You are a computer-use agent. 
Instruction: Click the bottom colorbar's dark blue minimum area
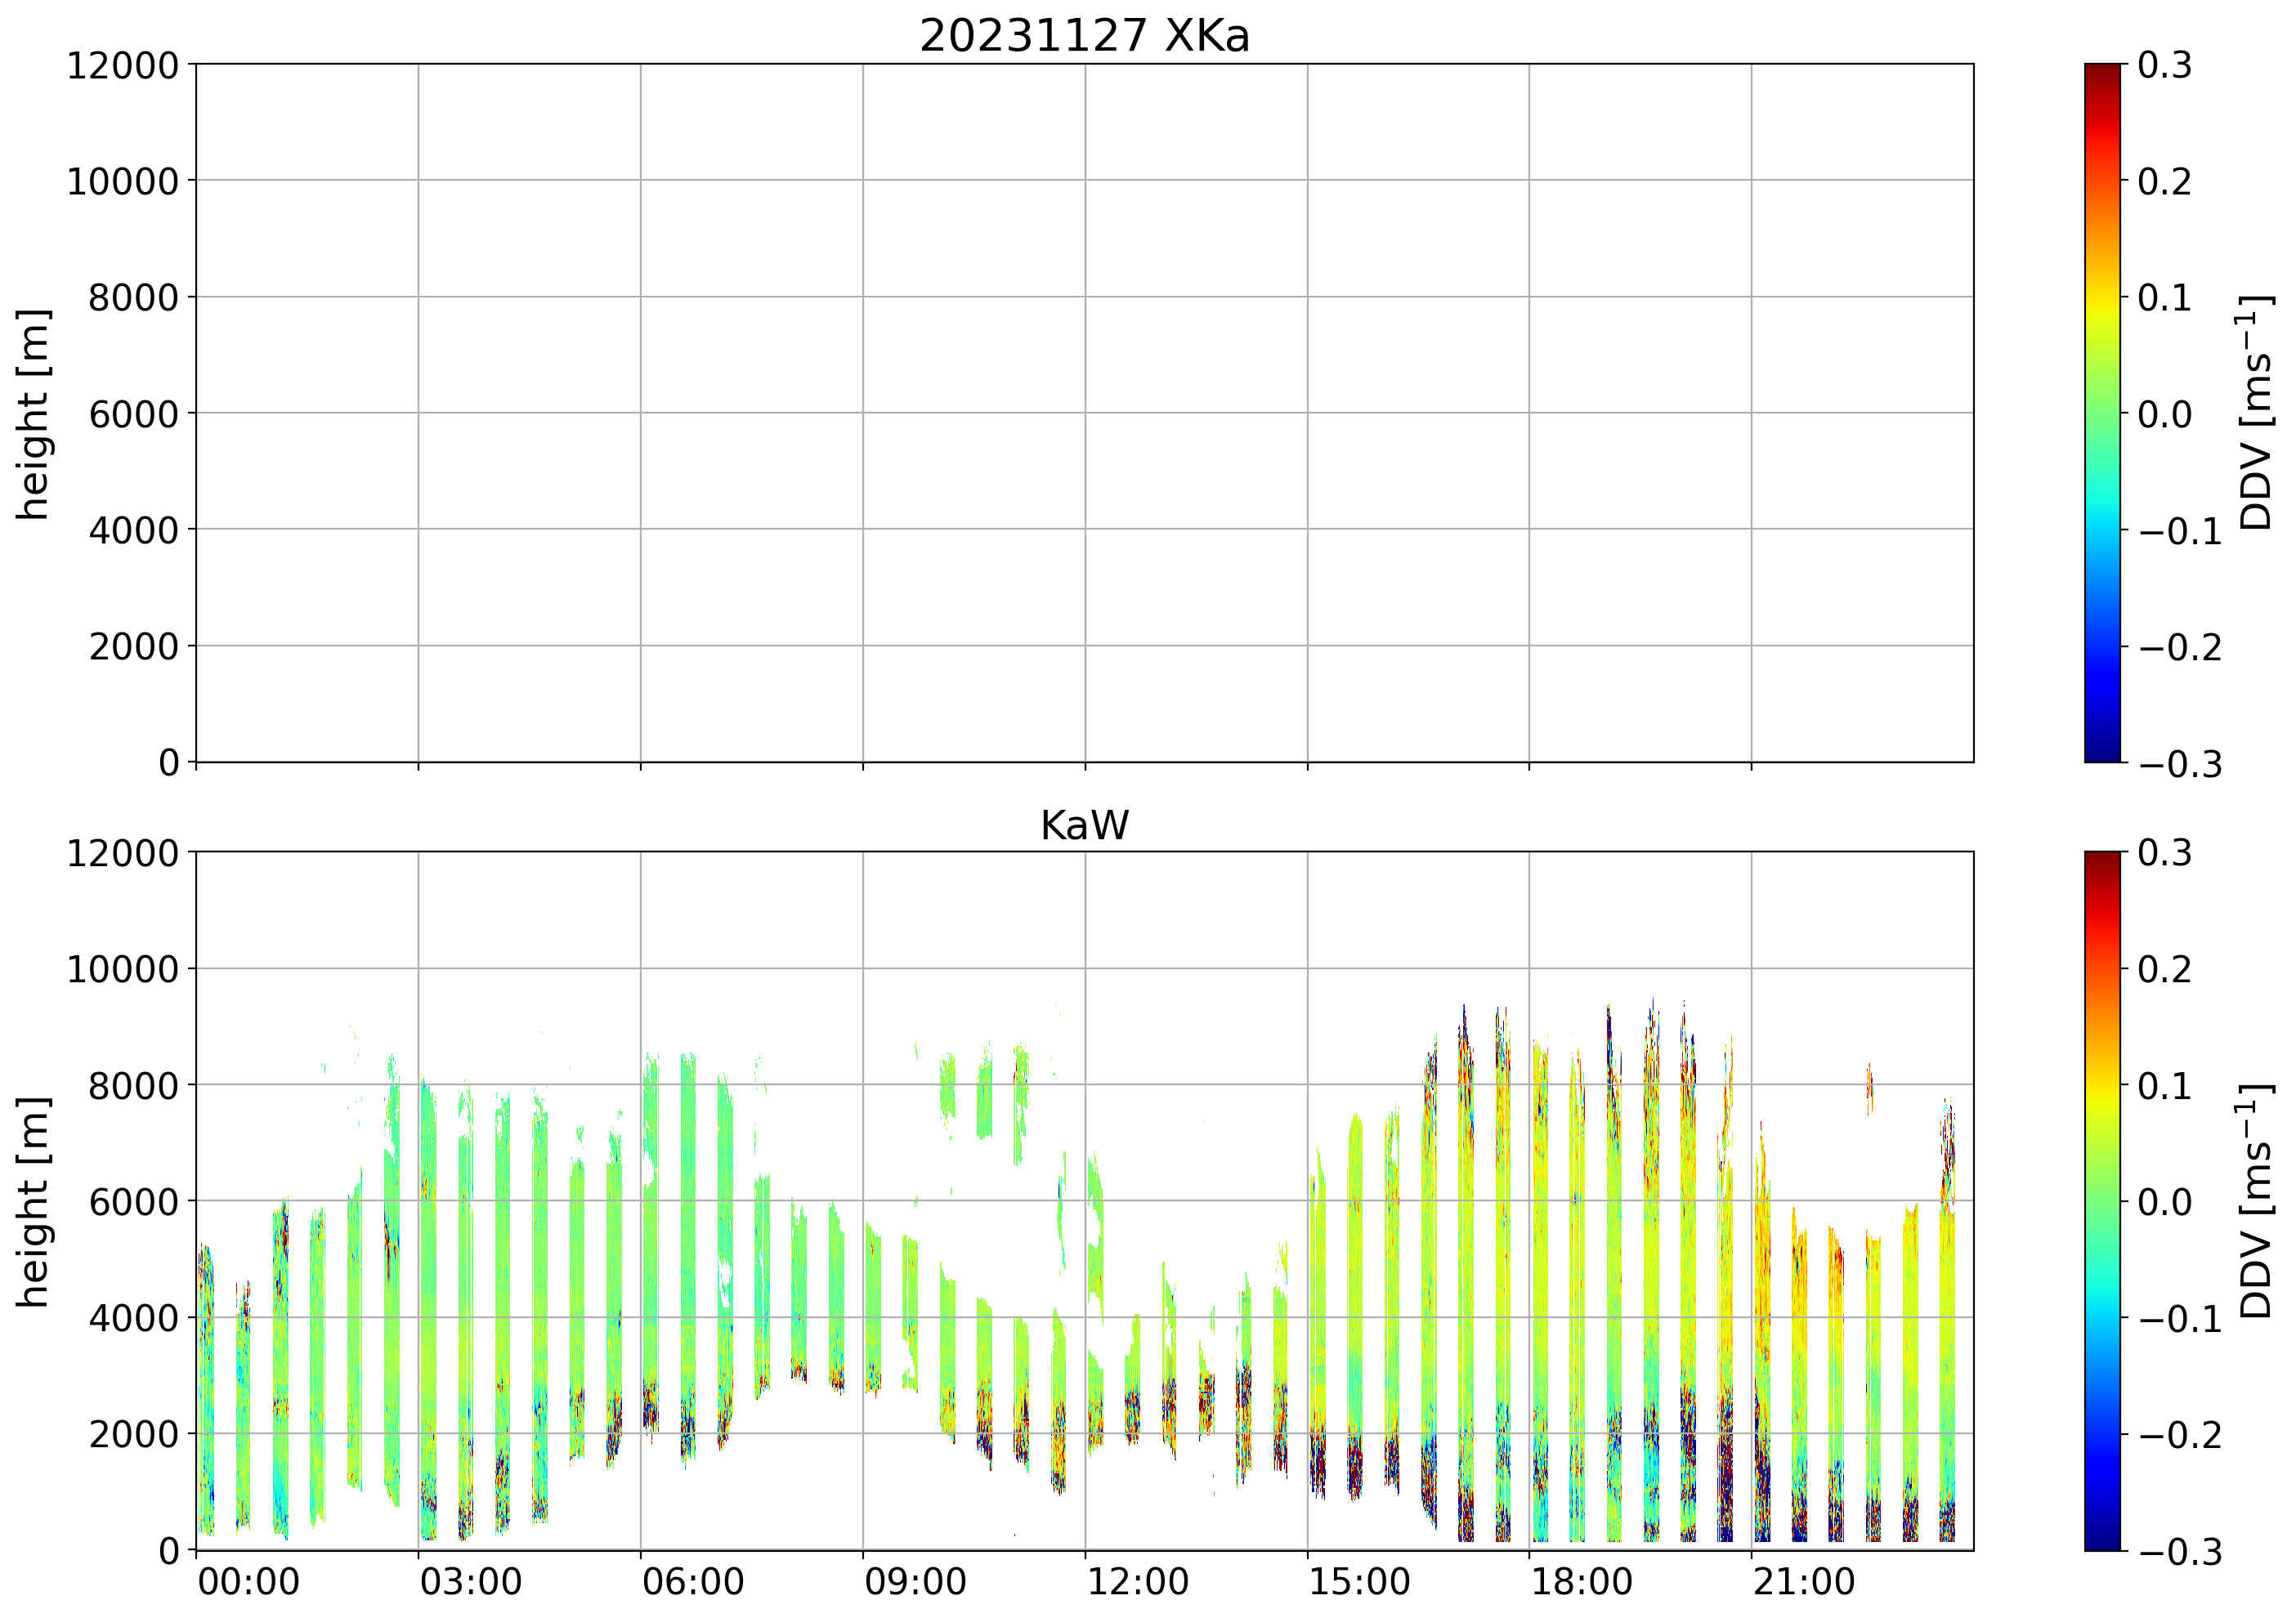[2102, 1535]
